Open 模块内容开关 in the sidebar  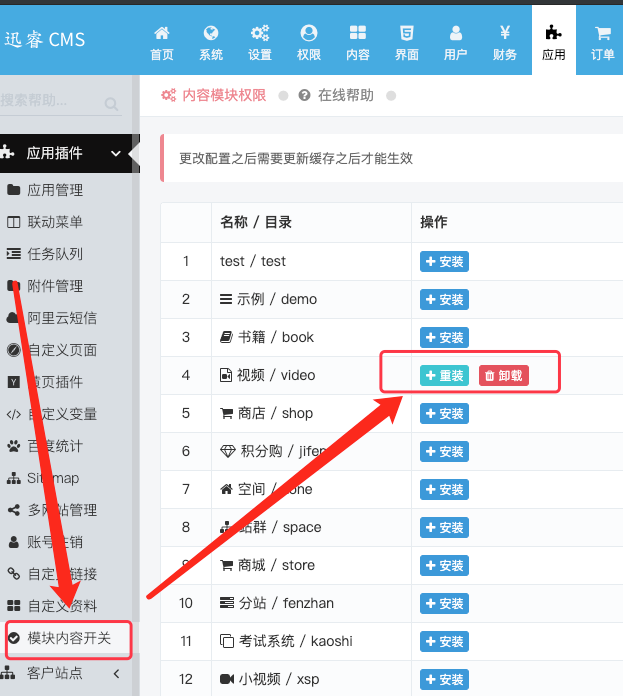(68, 638)
